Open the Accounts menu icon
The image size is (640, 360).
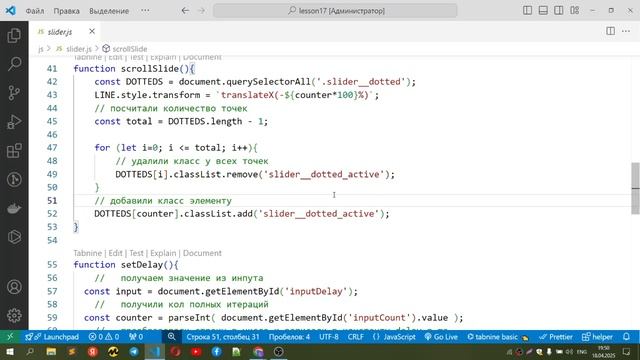point(14,287)
